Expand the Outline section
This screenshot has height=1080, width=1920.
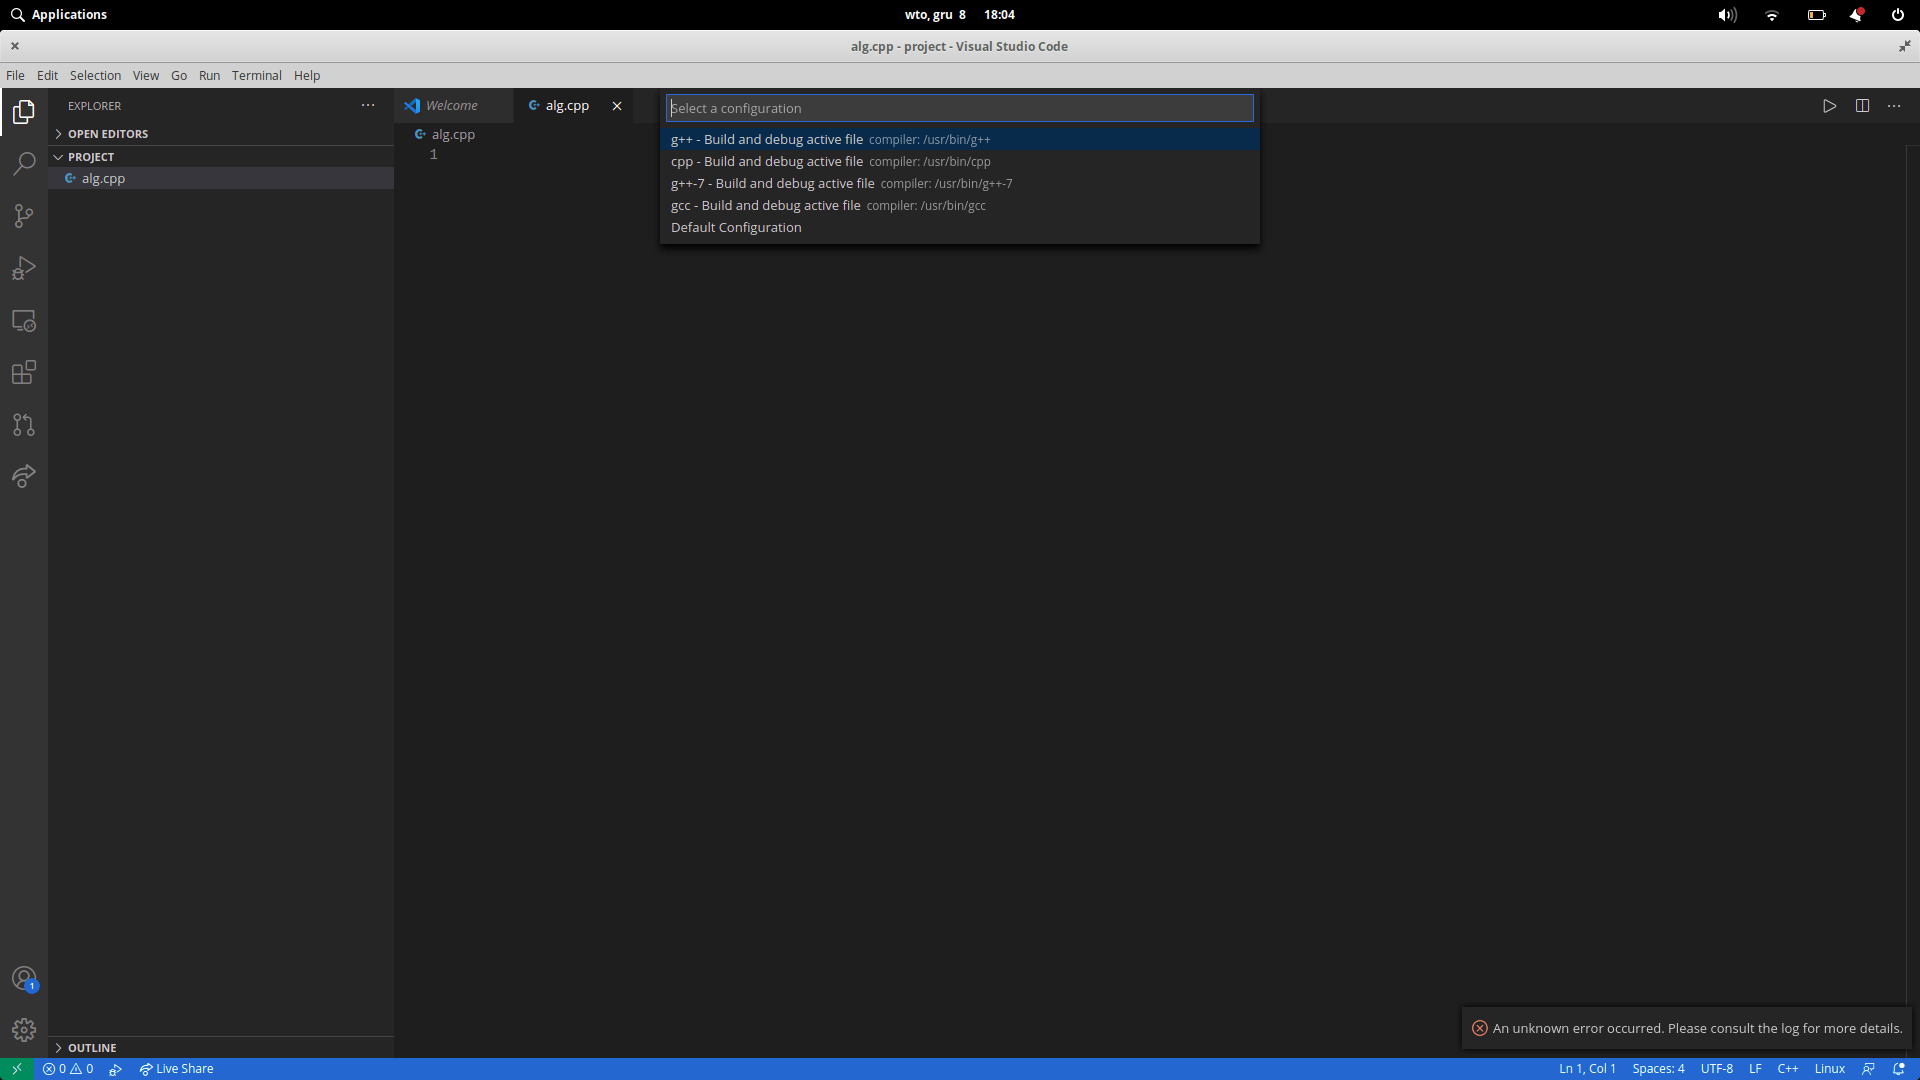pos(221,1048)
